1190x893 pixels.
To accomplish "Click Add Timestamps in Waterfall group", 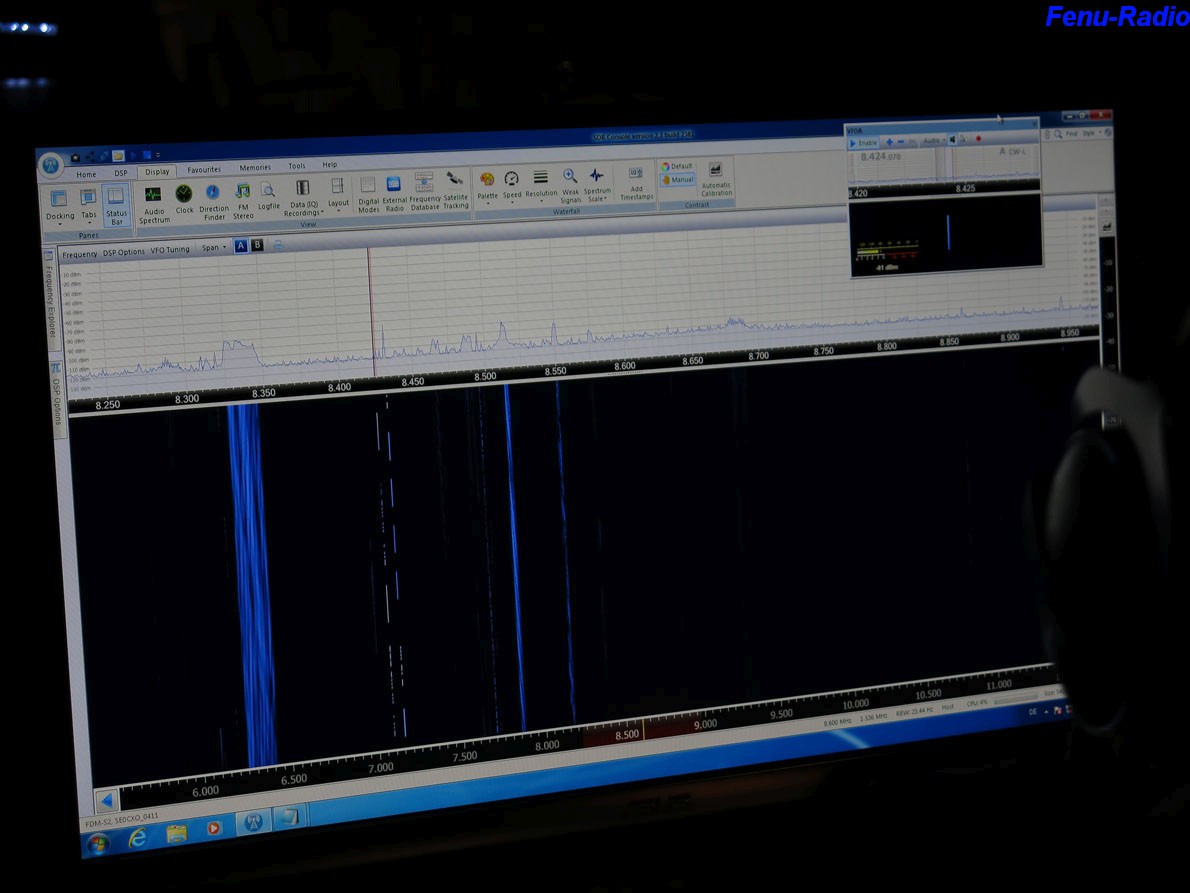I will [636, 184].
